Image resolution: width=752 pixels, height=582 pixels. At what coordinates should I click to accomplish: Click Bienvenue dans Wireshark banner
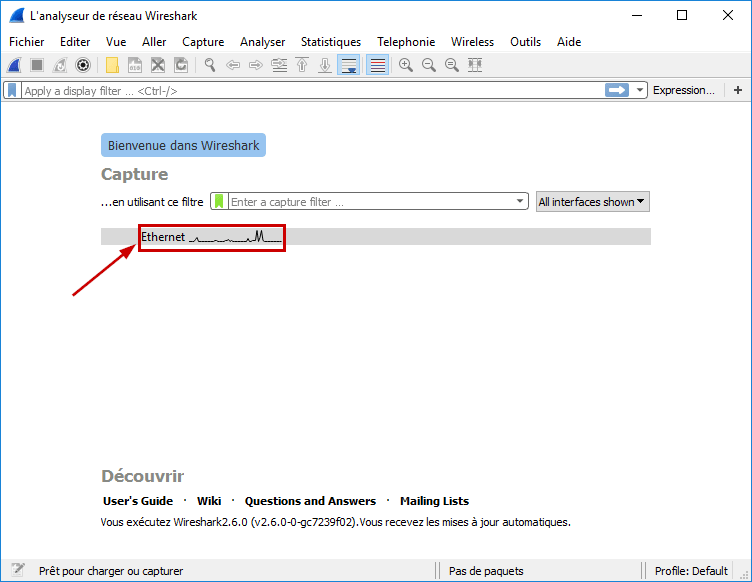183,145
